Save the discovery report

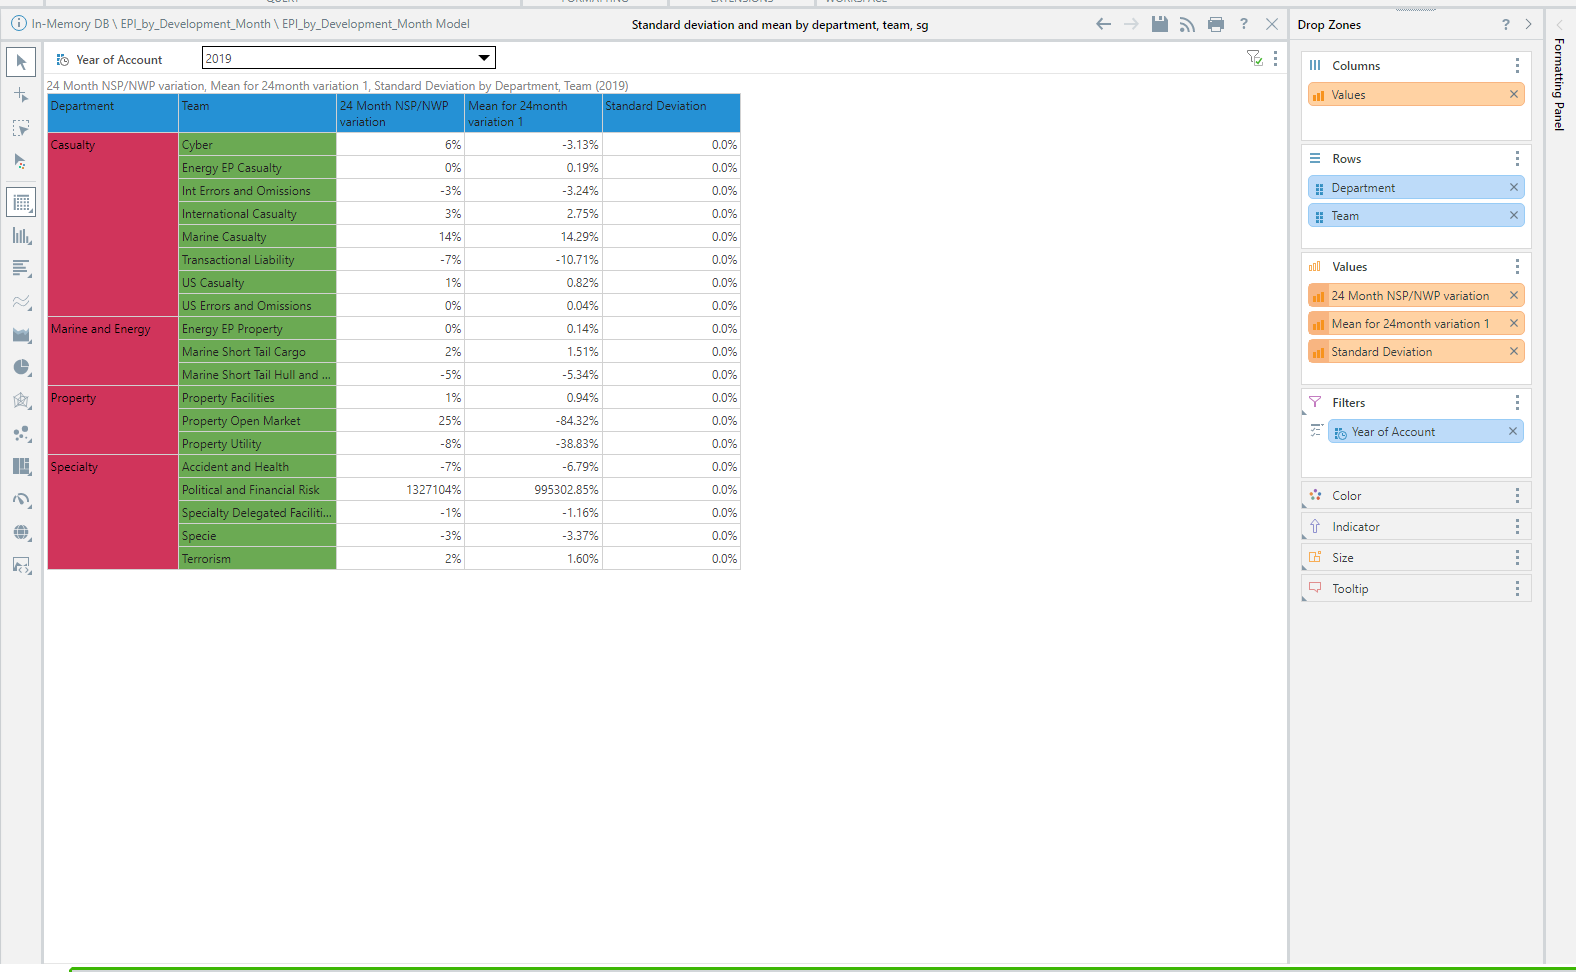[x=1160, y=24]
